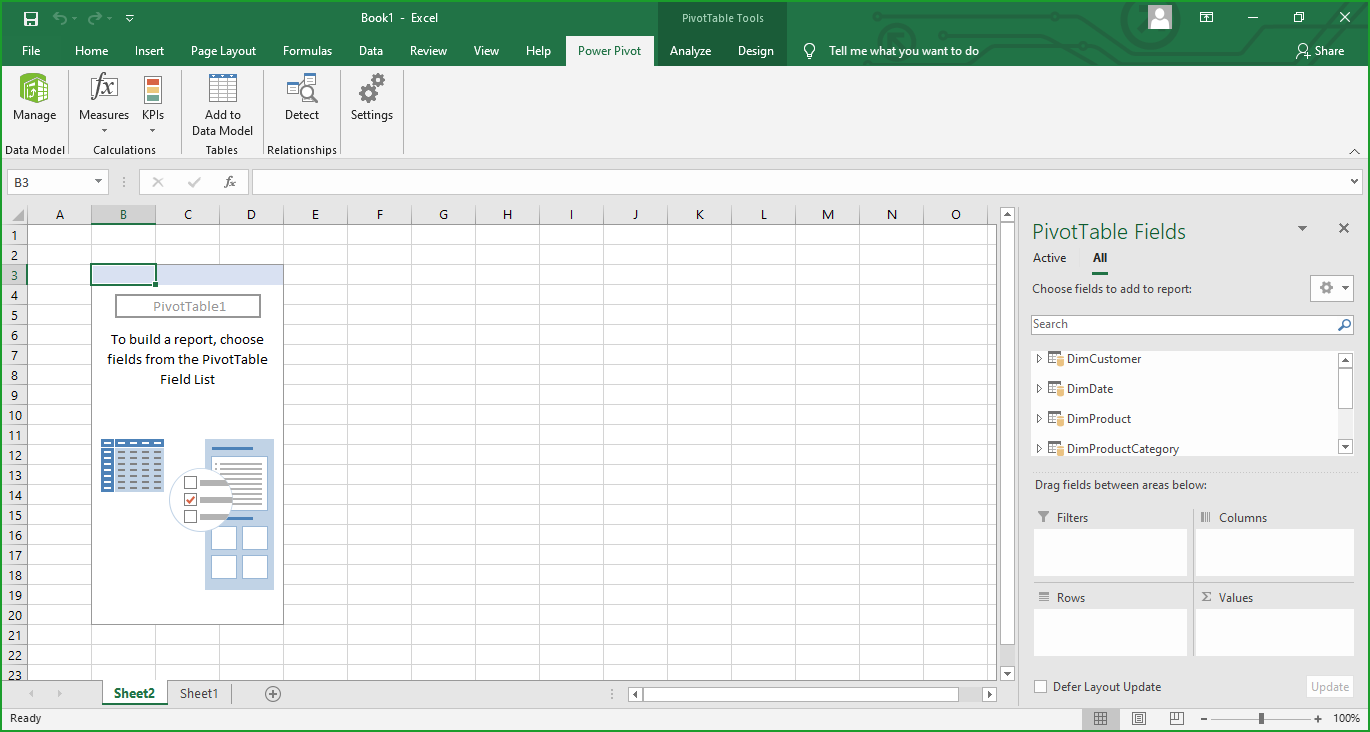Image resolution: width=1370 pixels, height=732 pixels.
Task: Open the Name Box dropdown
Action: [98, 182]
